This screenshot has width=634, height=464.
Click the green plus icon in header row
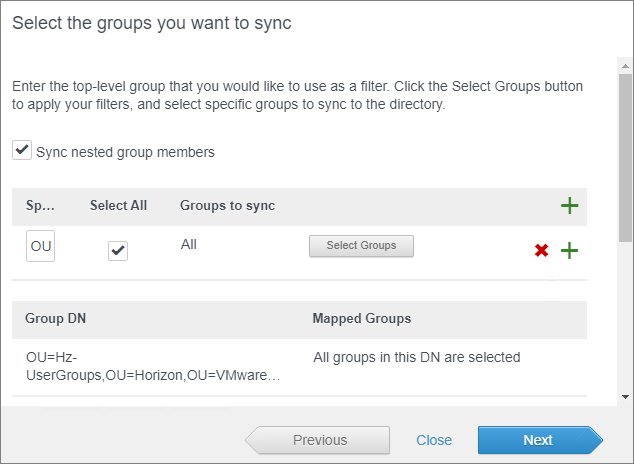tap(569, 206)
